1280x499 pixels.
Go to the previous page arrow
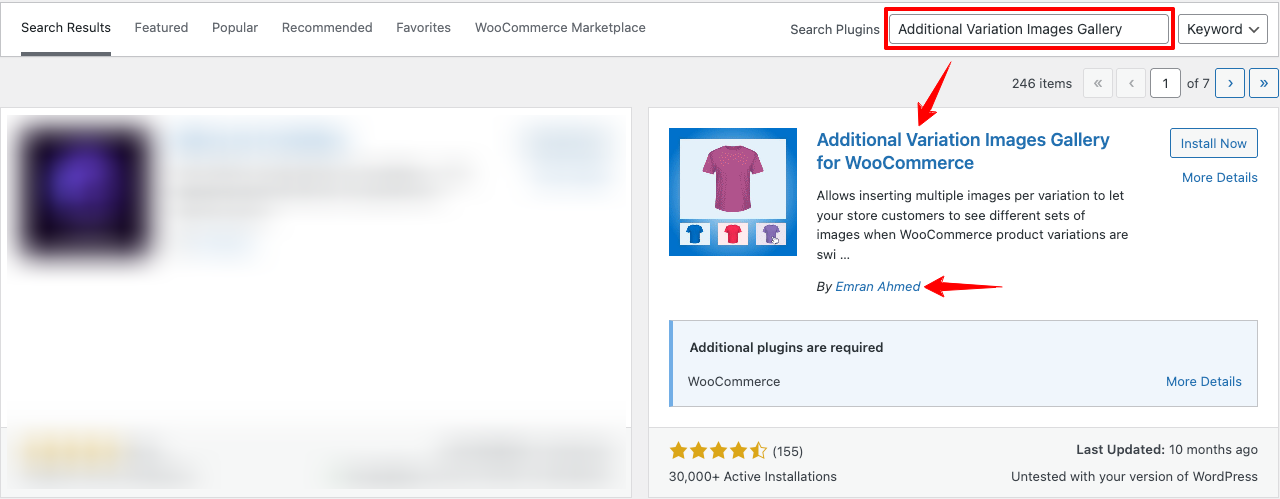tap(1131, 84)
